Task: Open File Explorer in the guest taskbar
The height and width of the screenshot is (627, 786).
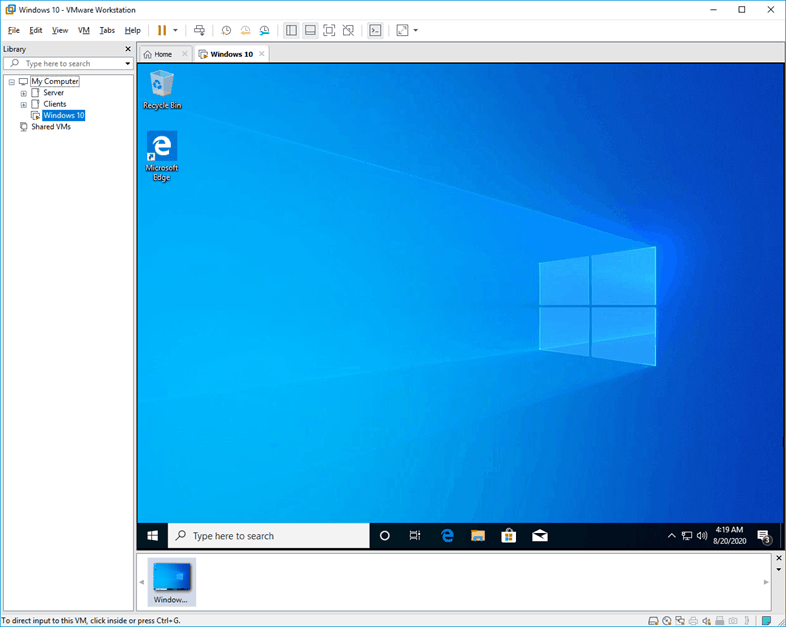Action: (478, 536)
